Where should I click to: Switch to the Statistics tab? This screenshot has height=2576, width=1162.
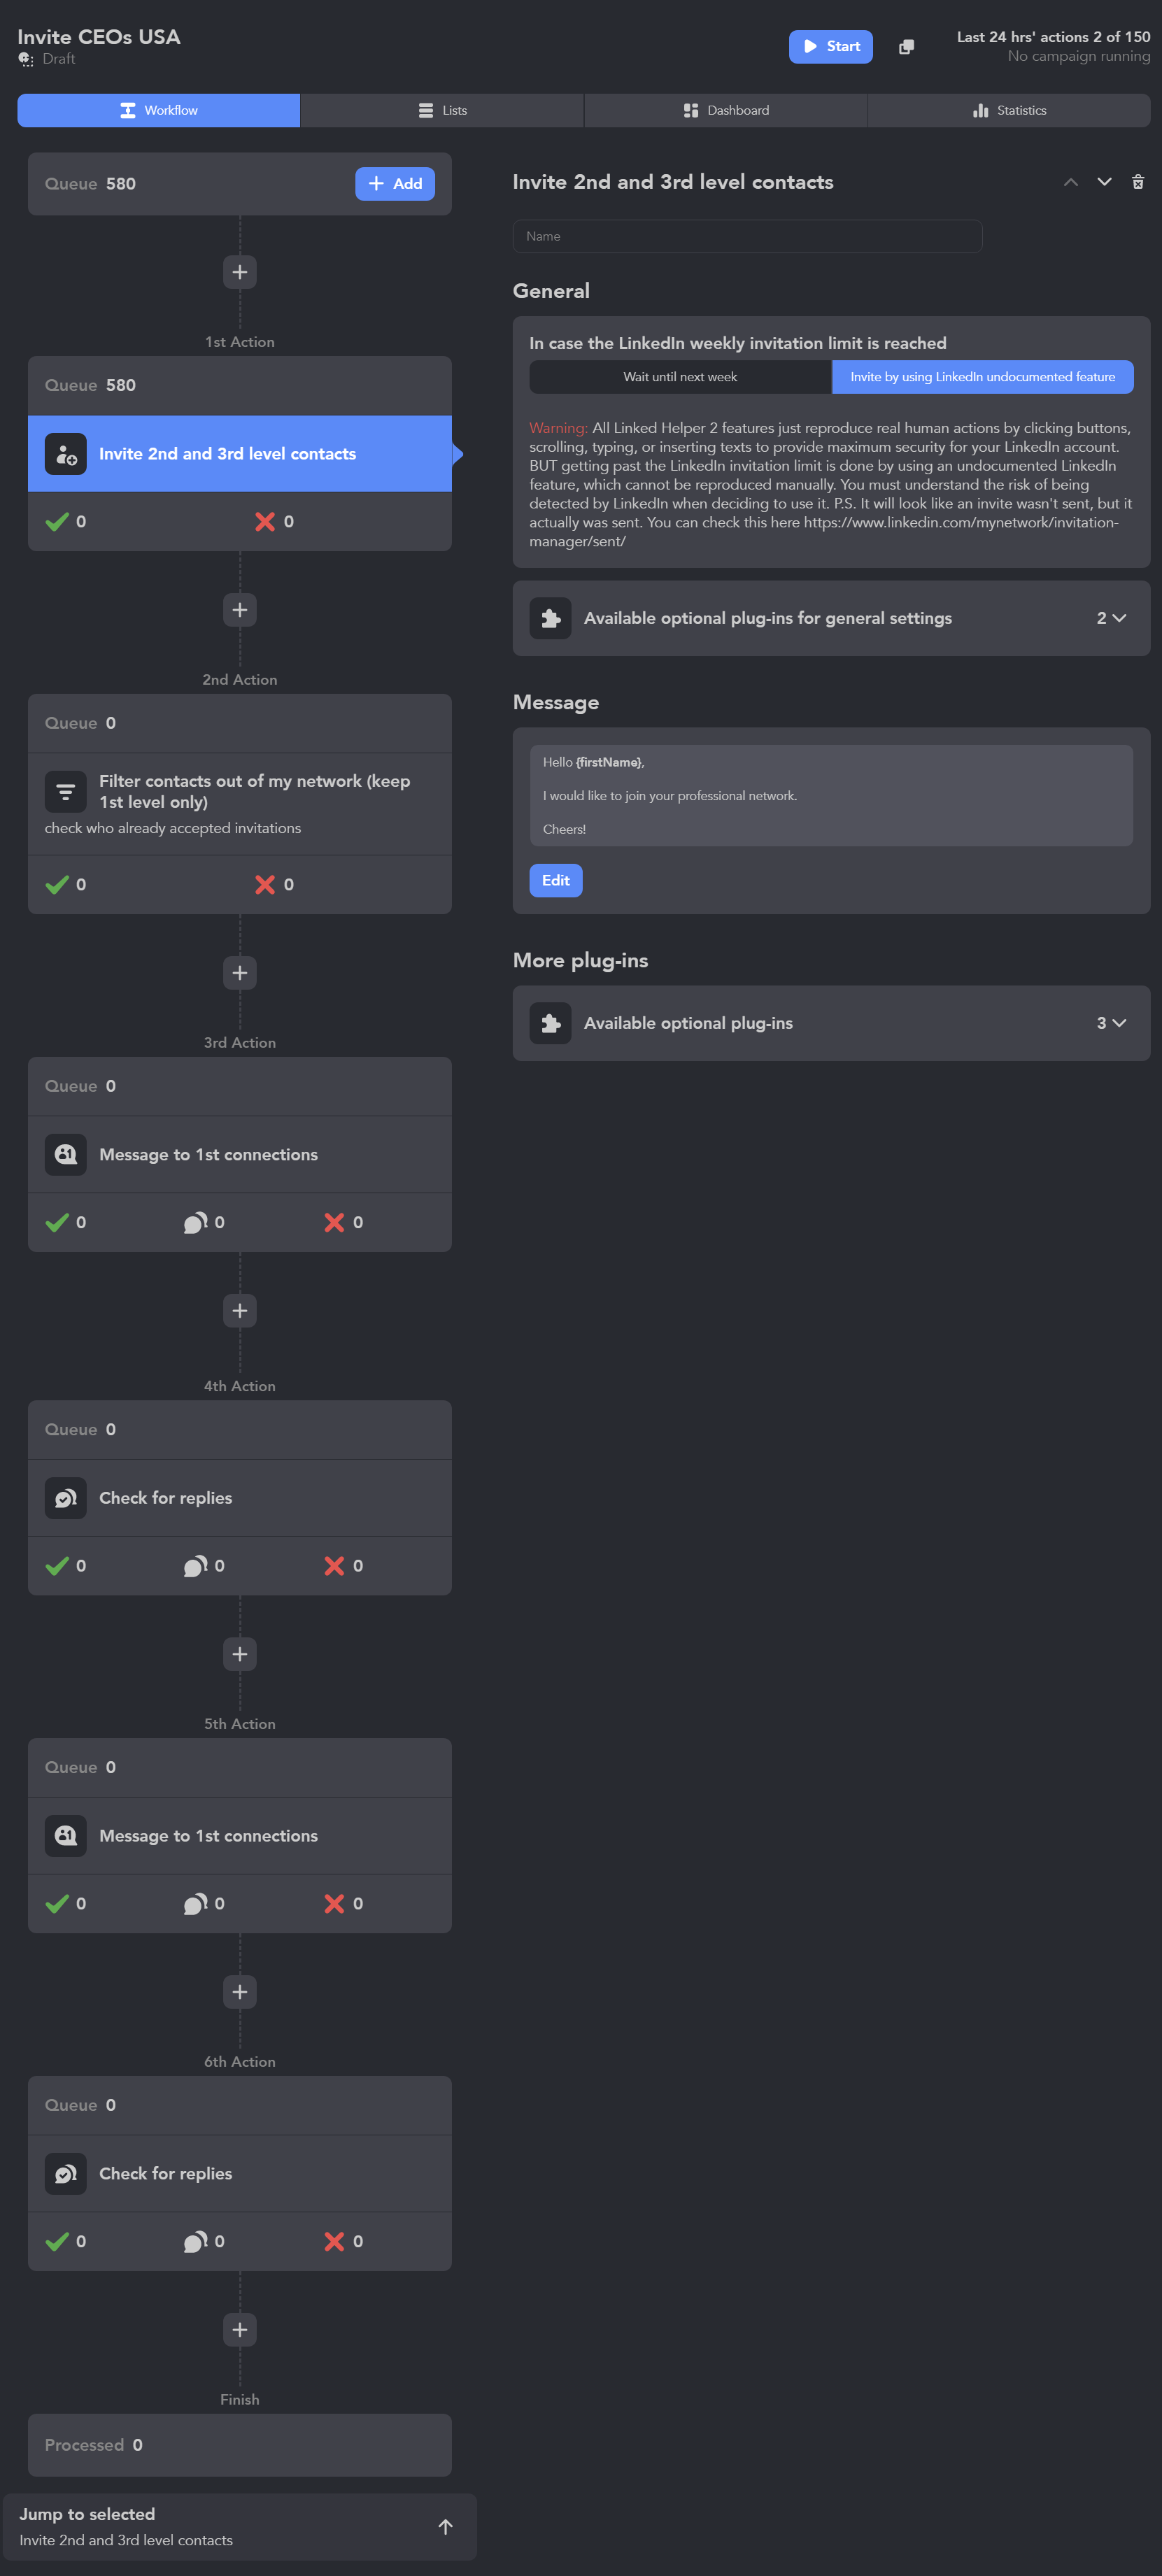[x=1009, y=111]
